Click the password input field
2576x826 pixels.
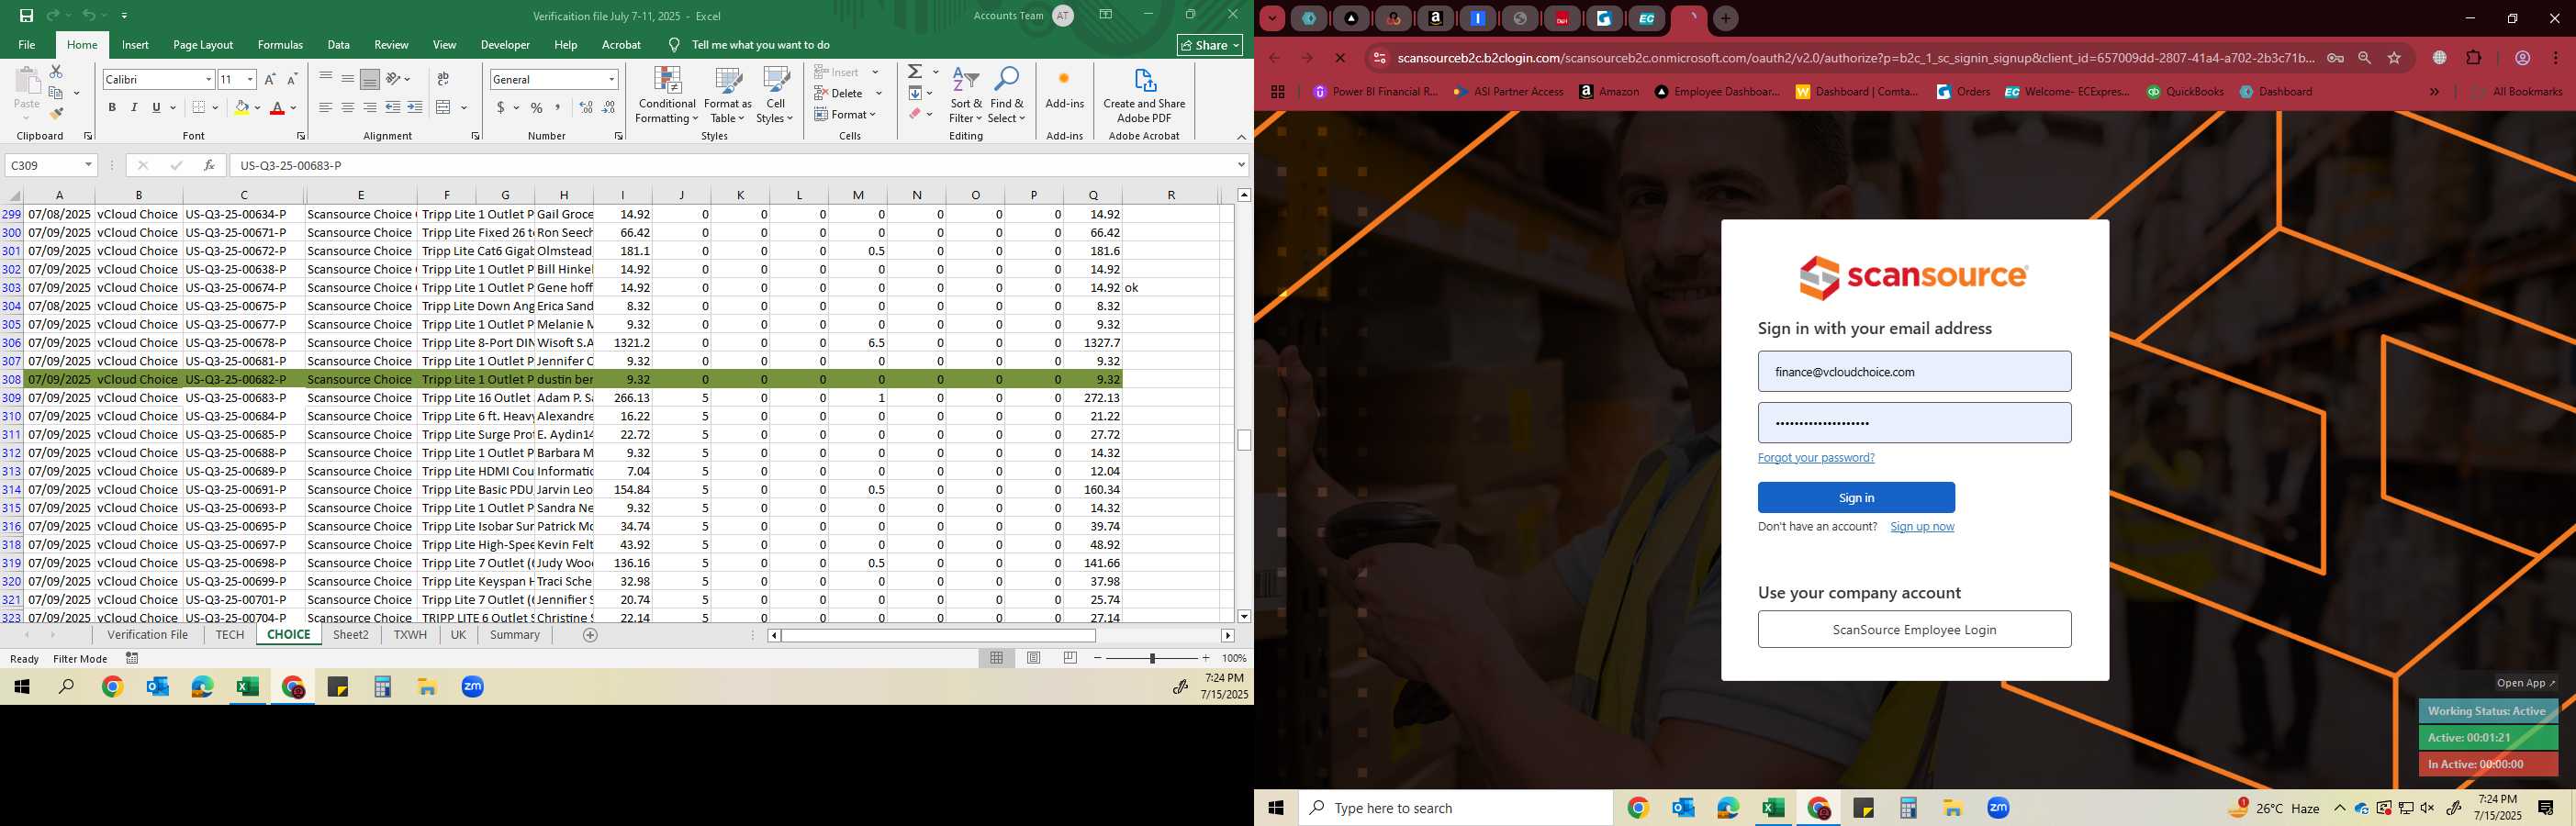coord(1914,423)
